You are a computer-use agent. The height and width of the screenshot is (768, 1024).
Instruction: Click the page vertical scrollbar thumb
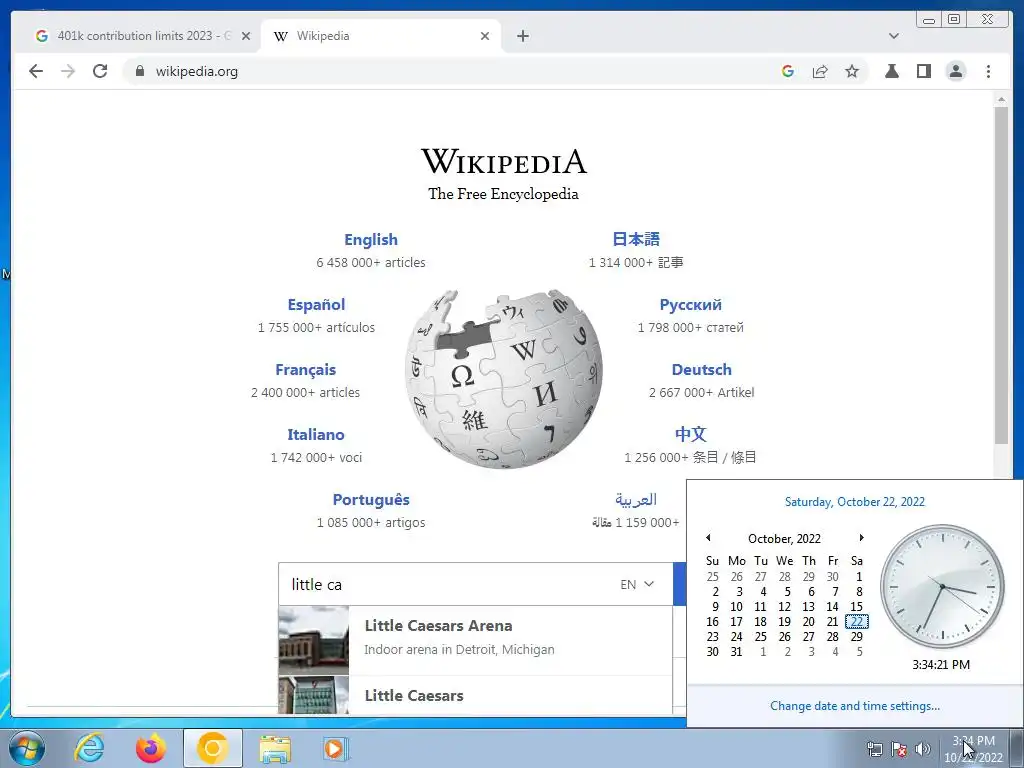(1001, 276)
